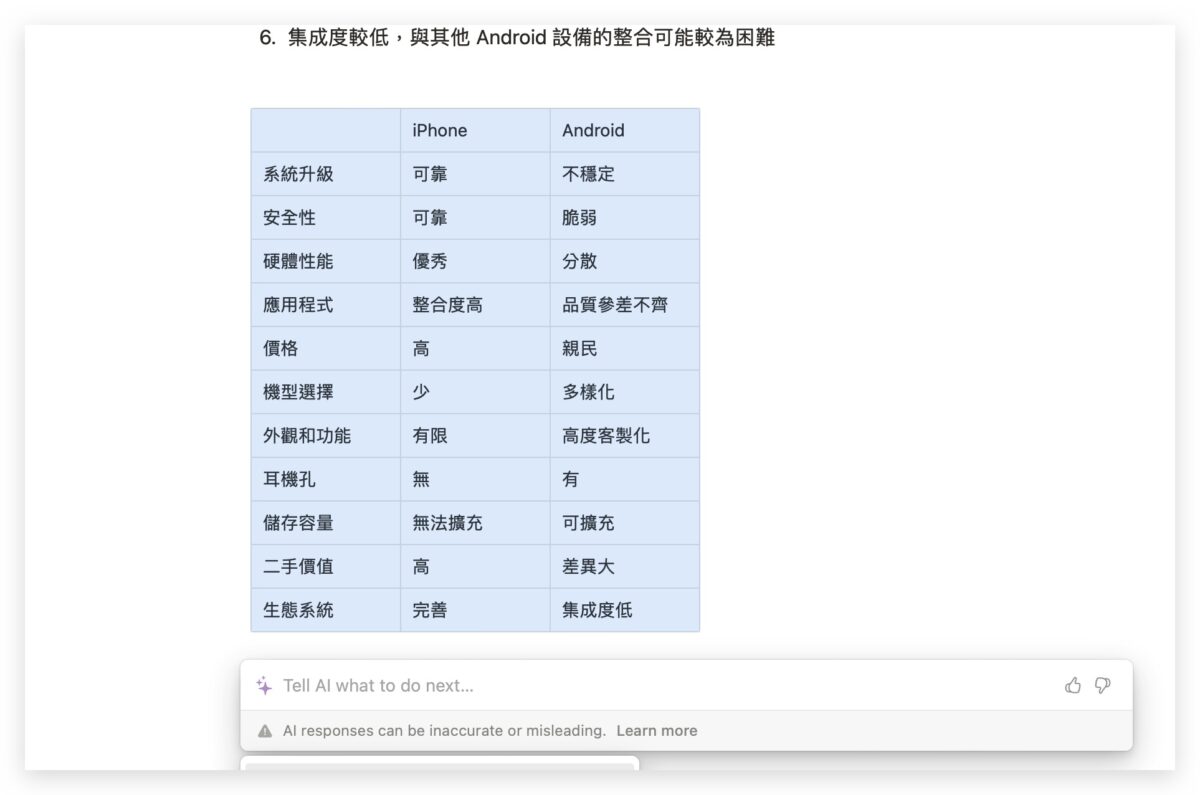Select the 少 cell
The width and height of the screenshot is (1200, 795).
[x=475, y=392]
